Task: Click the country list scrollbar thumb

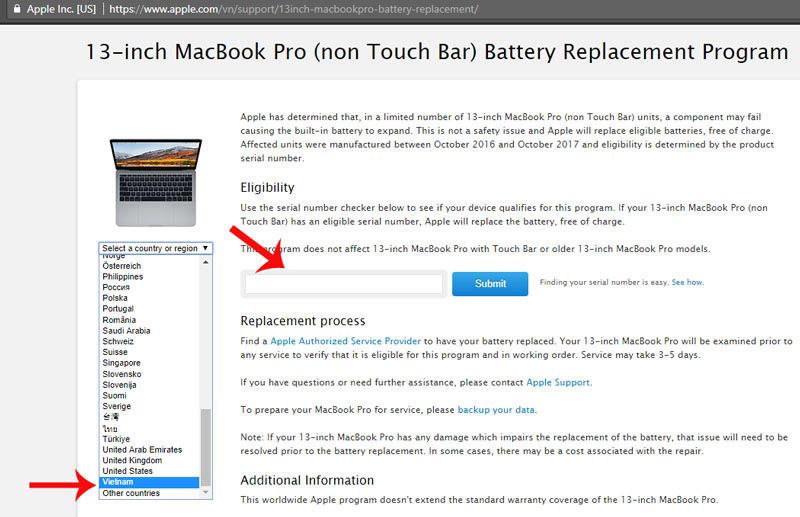Action: click(x=207, y=447)
